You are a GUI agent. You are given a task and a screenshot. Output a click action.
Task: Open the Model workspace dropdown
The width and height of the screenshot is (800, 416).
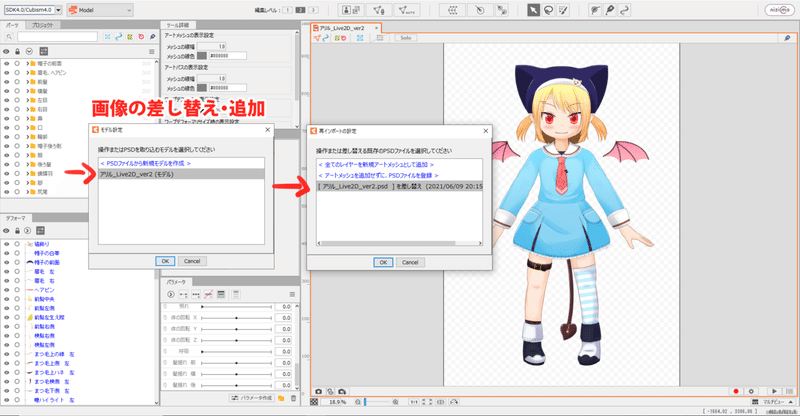point(100,10)
